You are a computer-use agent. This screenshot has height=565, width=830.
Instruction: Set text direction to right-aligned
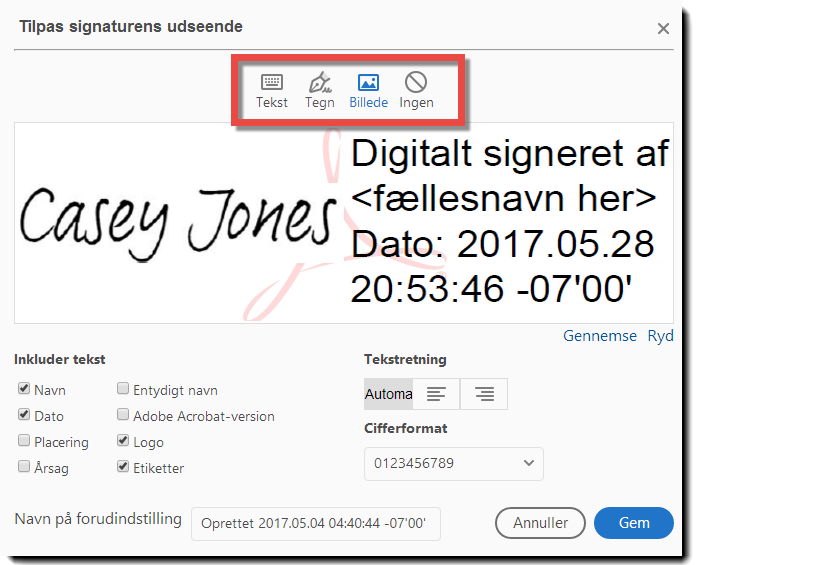pos(484,394)
